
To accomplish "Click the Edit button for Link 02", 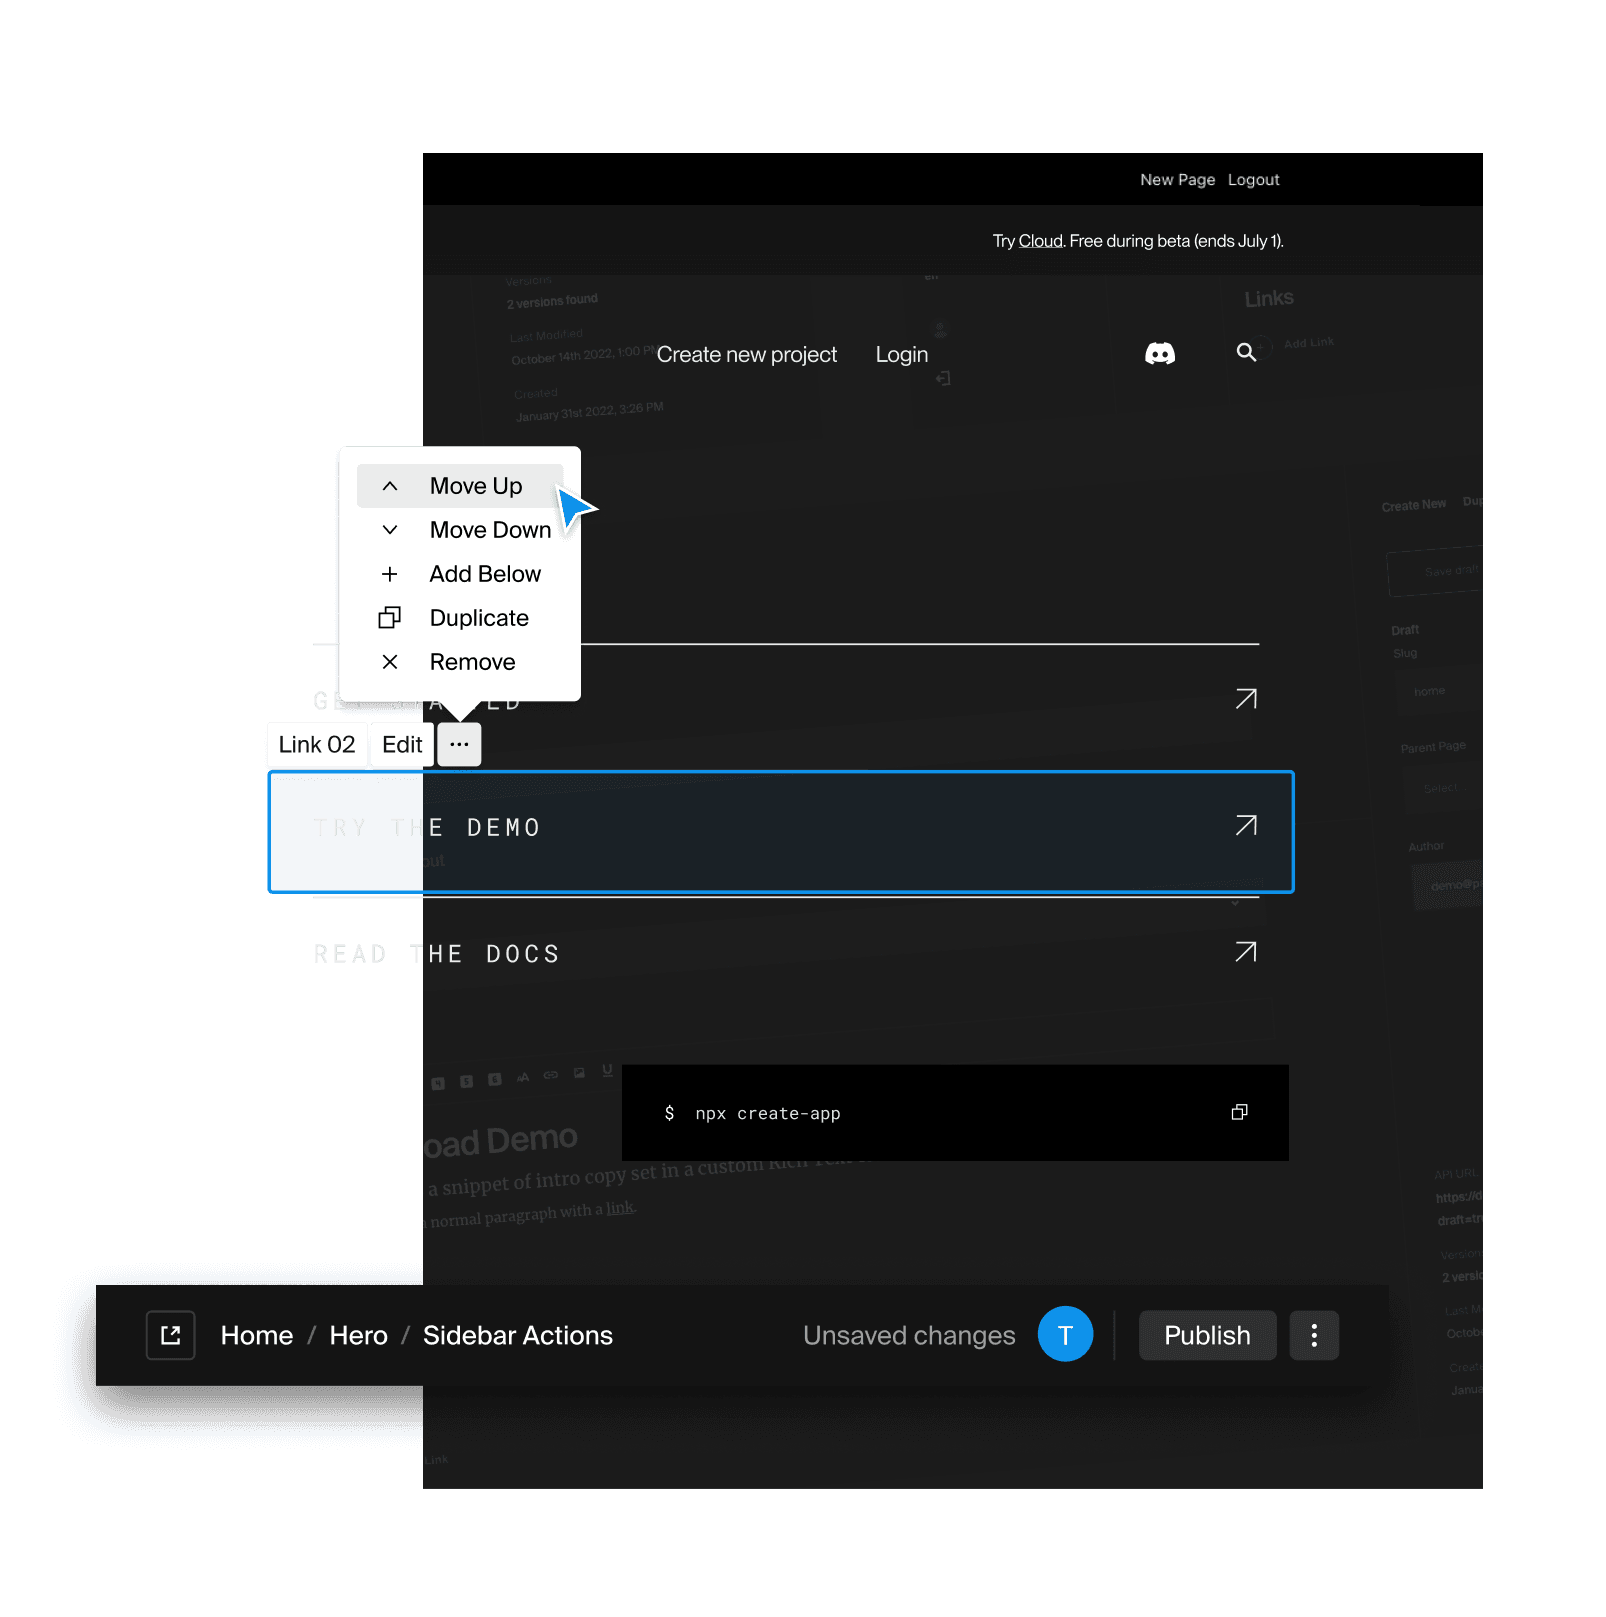I will (x=402, y=744).
